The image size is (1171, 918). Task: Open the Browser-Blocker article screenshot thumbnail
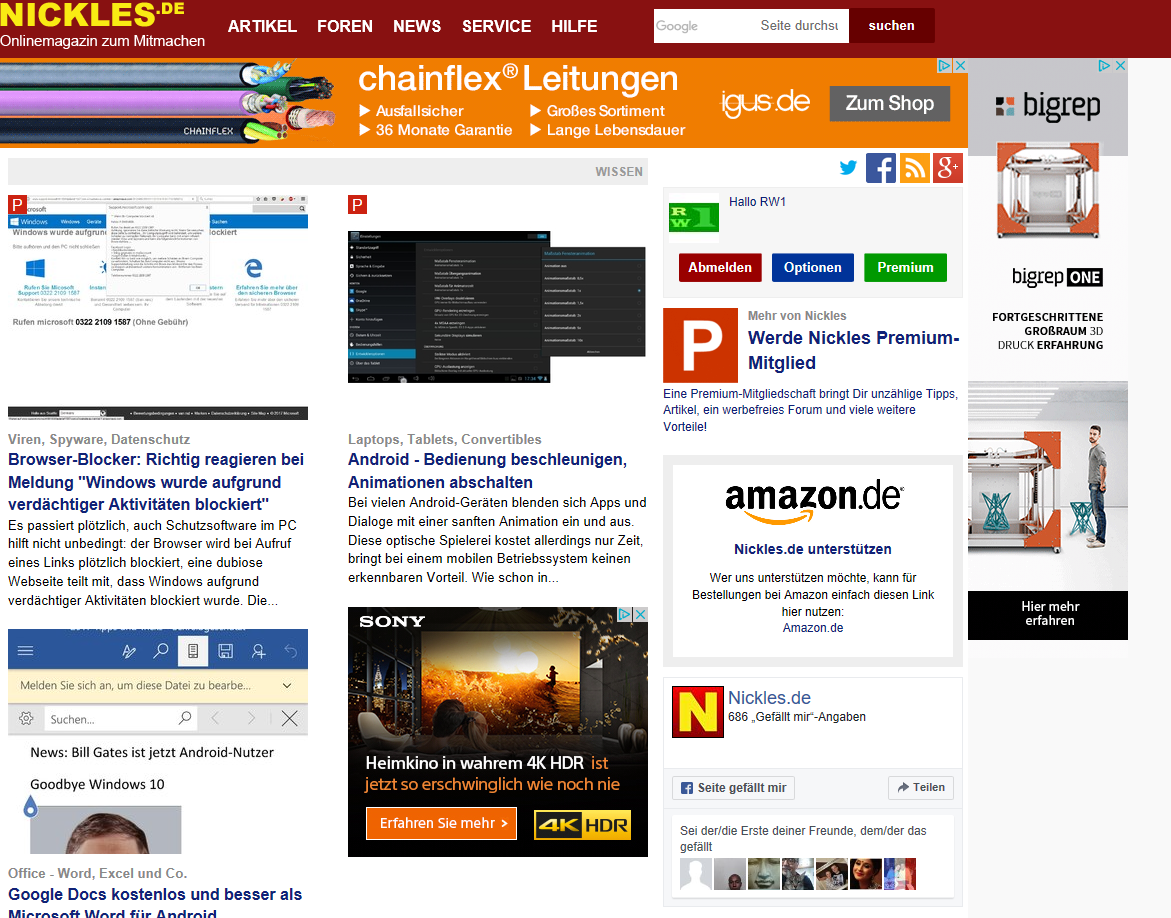coord(158,307)
